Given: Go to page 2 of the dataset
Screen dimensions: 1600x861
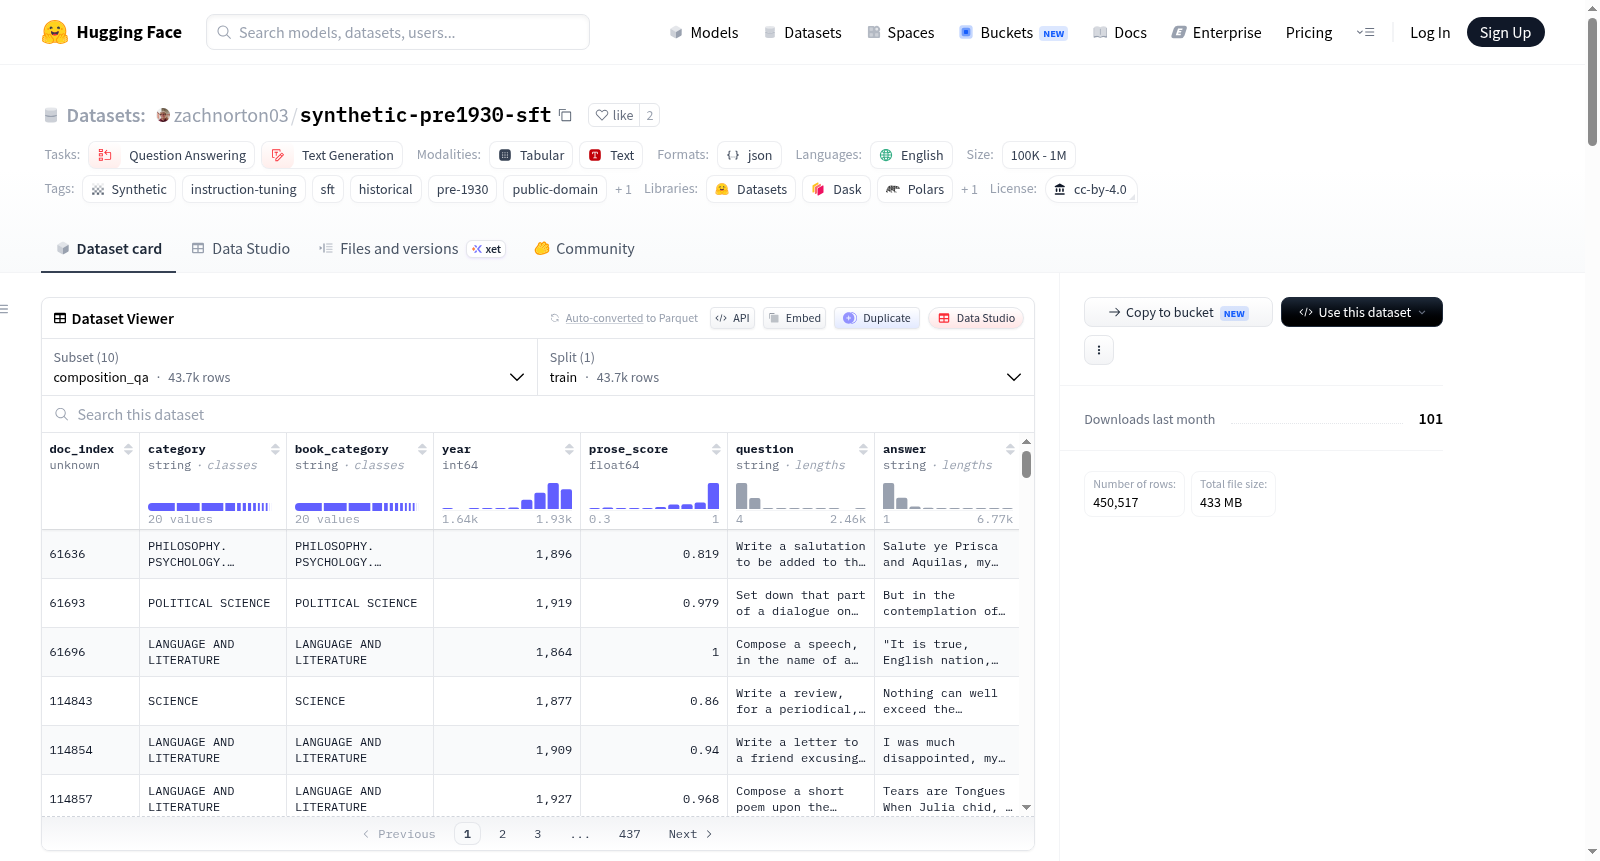Looking at the screenshot, I should coord(502,834).
